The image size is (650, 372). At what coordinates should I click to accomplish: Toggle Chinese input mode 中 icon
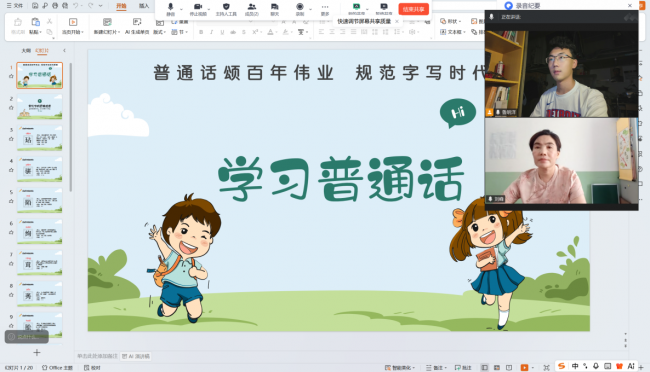pyautogui.click(x=575, y=366)
